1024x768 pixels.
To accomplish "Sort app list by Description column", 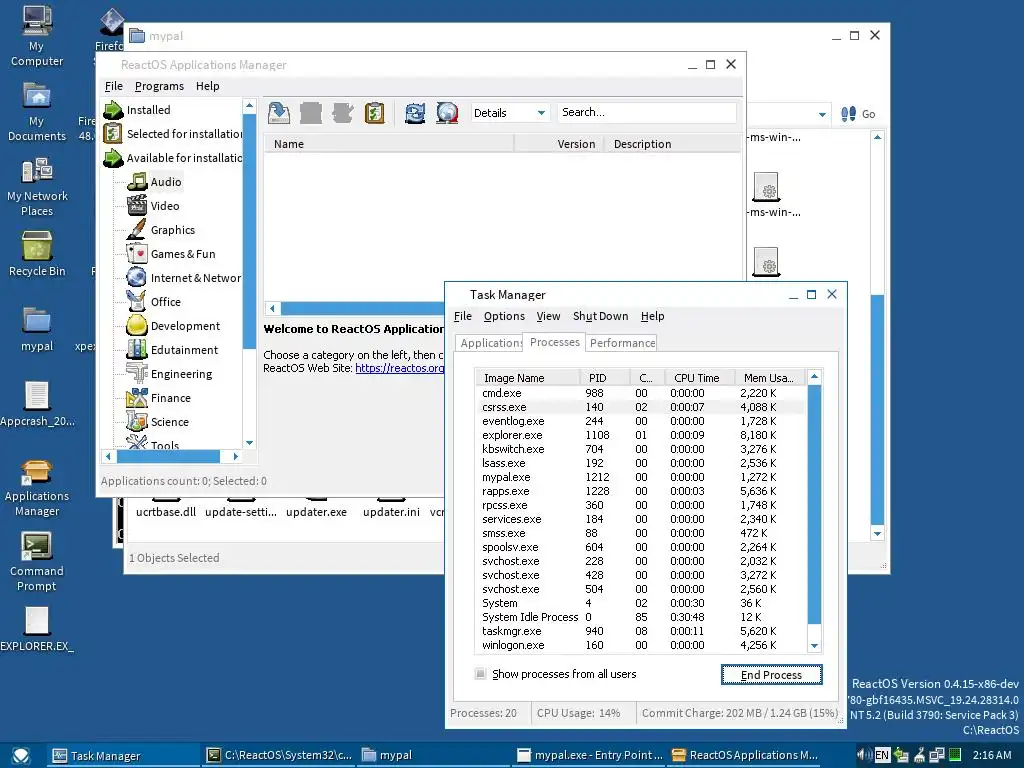I will tap(672, 144).
